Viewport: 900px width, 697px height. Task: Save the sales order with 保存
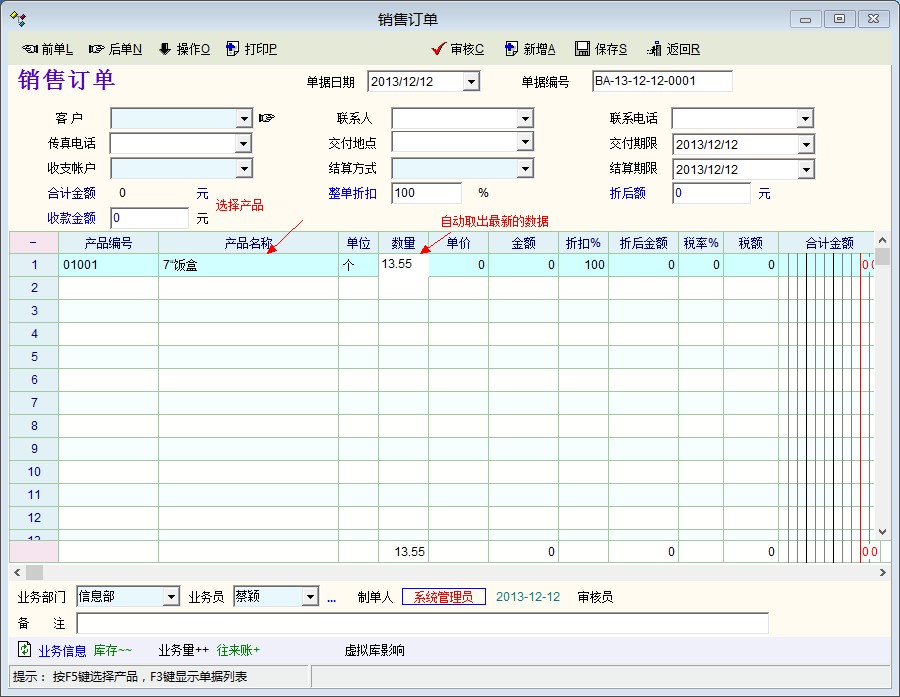601,49
